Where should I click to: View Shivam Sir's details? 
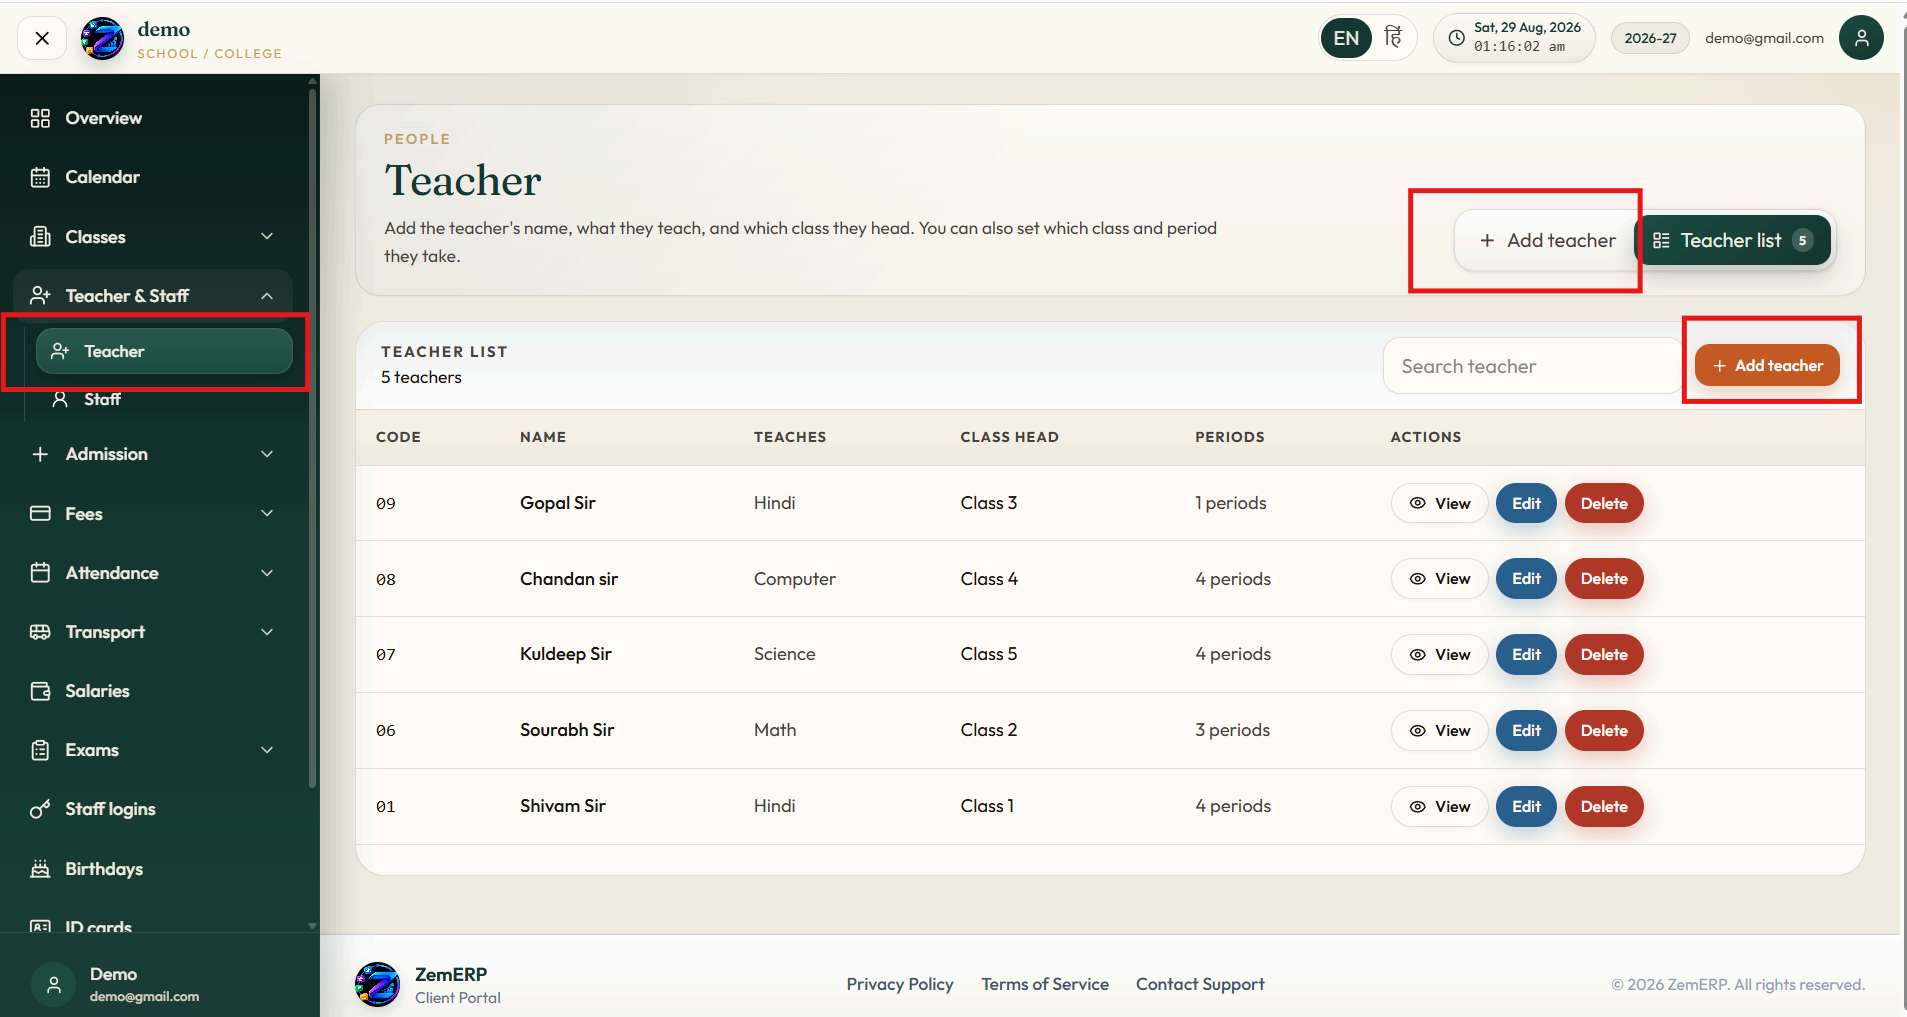(1439, 807)
